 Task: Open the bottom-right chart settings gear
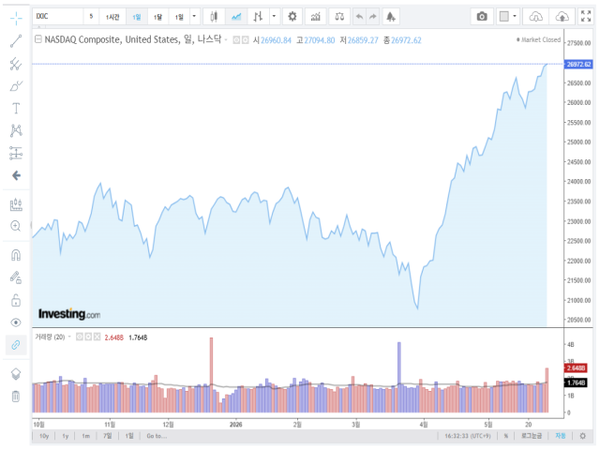pos(582,436)
